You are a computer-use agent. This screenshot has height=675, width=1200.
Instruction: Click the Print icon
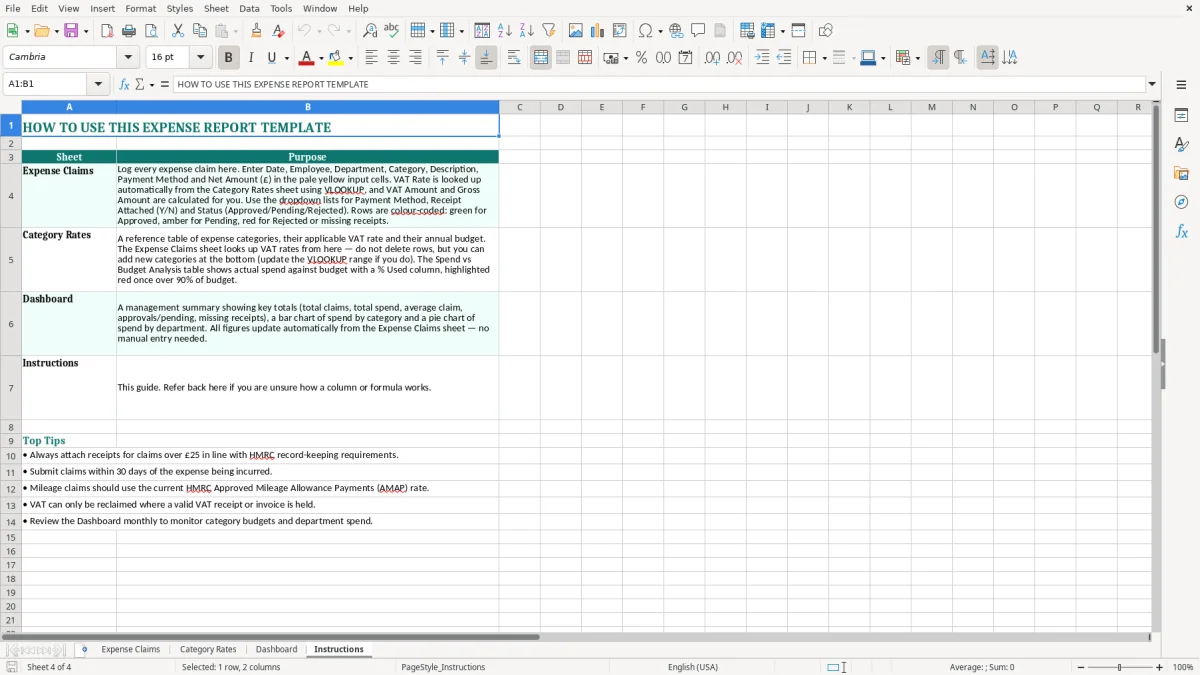(x=129, y=31)
